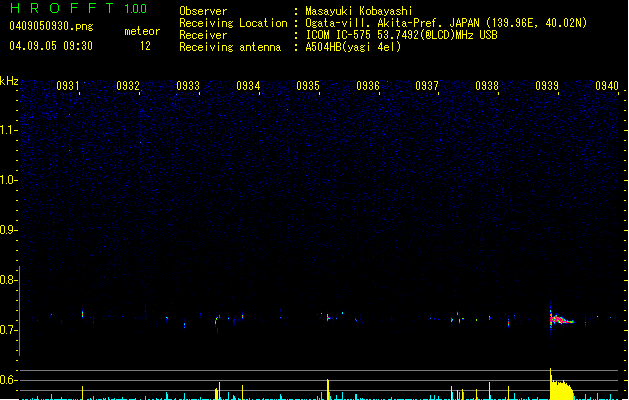This screenshot has height=400, width=629.
Task: Click the 0.7 kHz axis label
Action: (8, 330)
